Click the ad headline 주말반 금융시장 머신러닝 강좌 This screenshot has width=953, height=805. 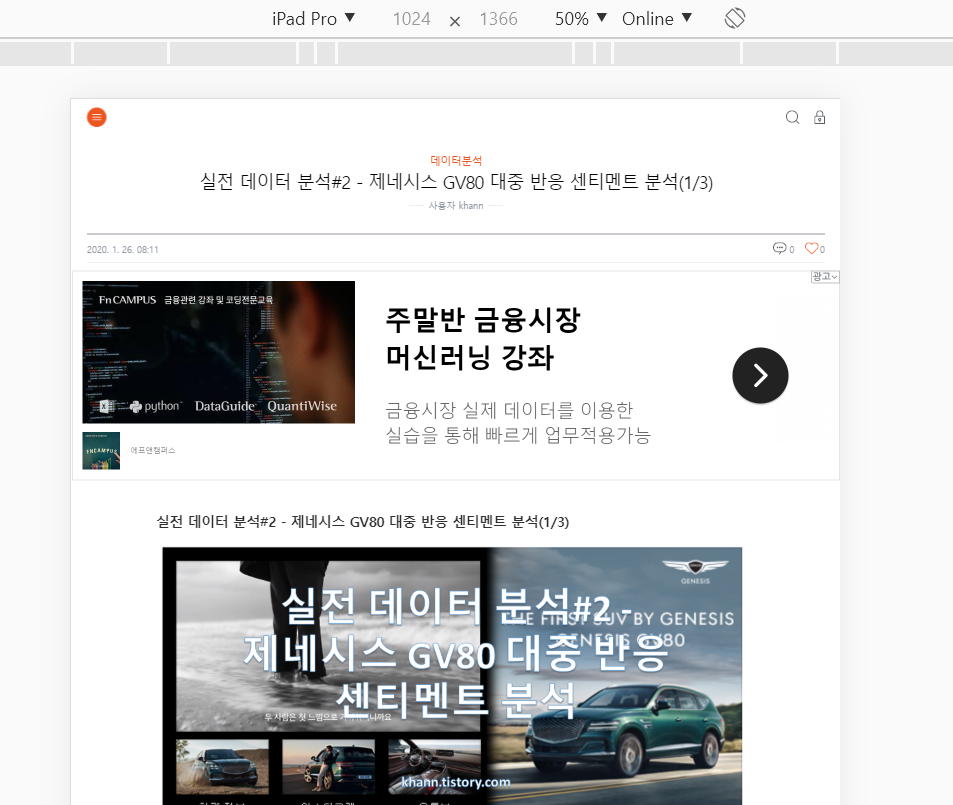(483, 338)
